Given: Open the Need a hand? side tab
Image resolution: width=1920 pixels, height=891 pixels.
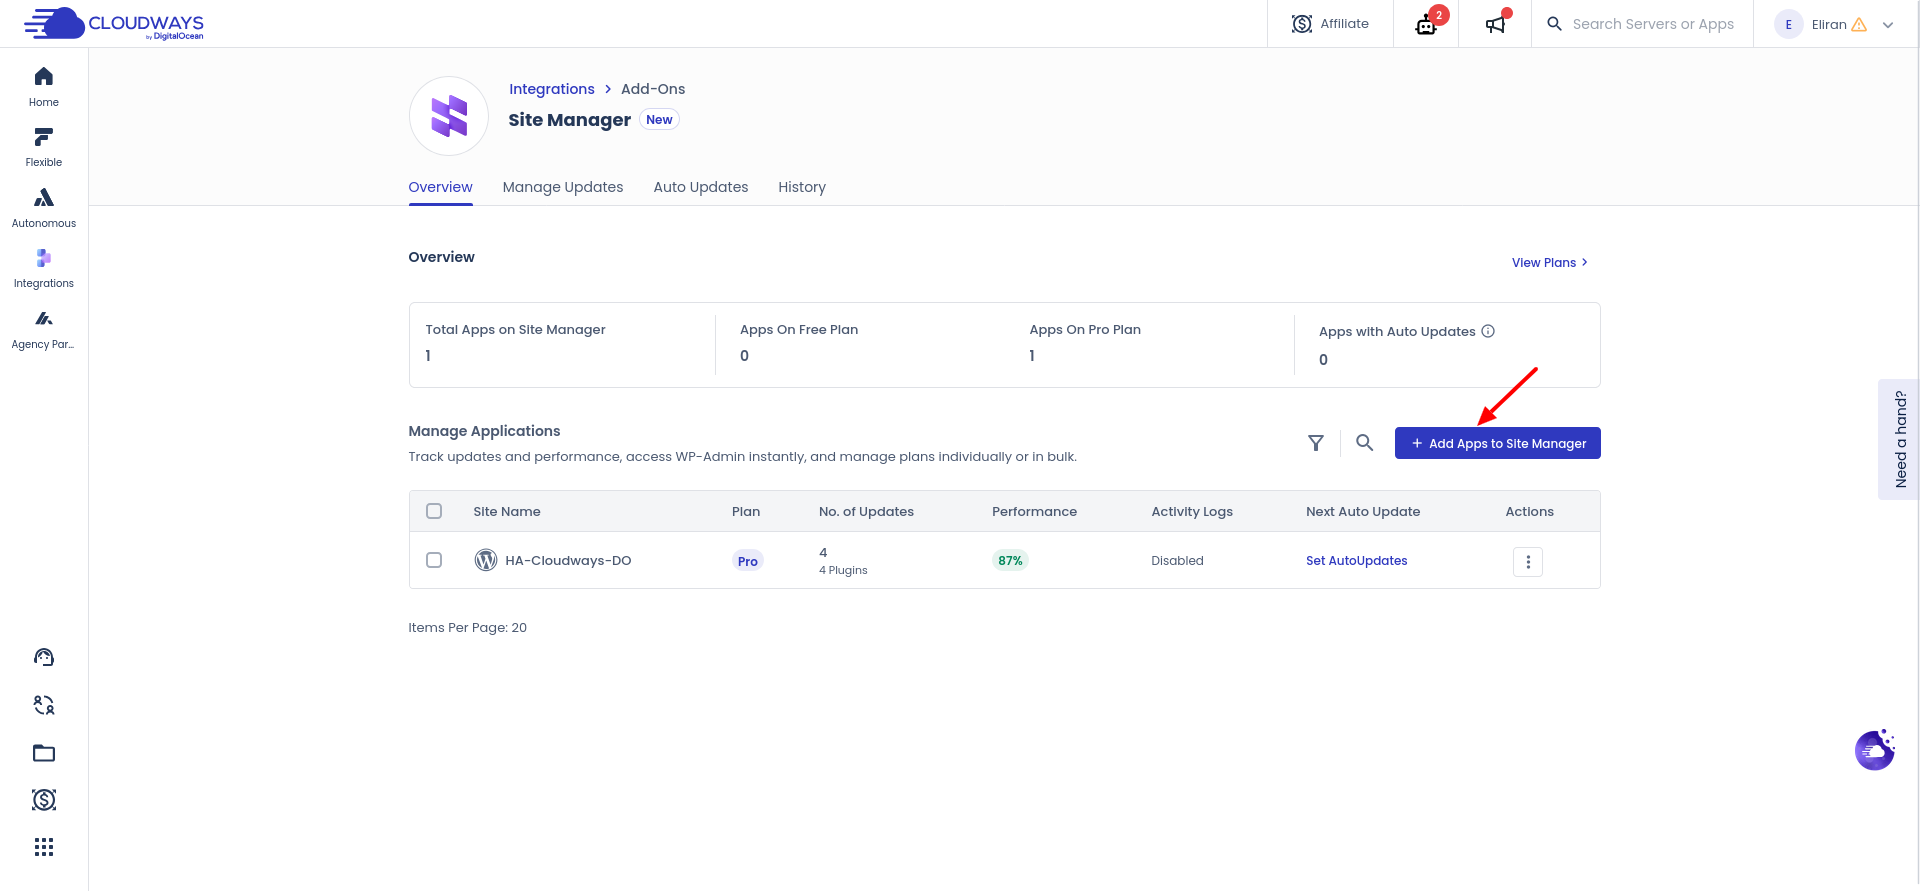Looking at the screenshot, I should pos(1899,439).
